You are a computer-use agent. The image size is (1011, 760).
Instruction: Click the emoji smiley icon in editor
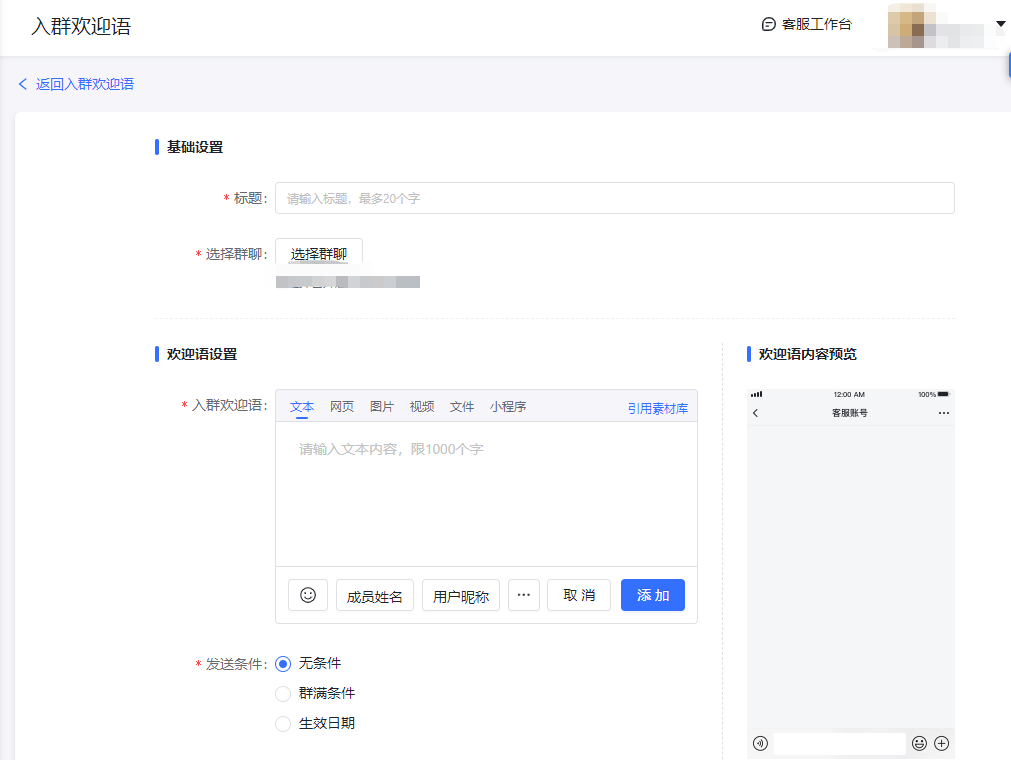pyautogui.click(x=308, y=595)
